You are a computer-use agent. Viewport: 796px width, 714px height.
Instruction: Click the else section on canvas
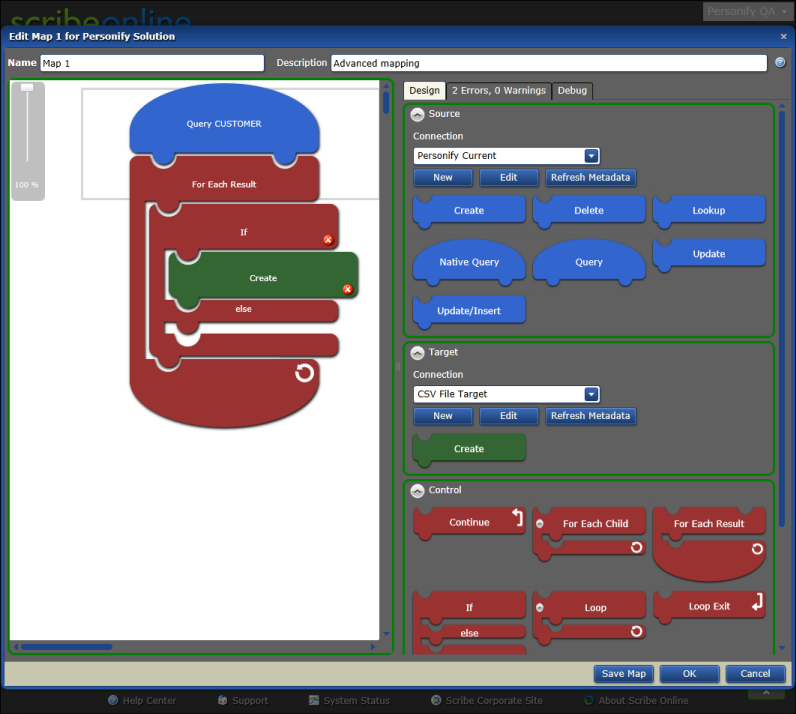243,309
